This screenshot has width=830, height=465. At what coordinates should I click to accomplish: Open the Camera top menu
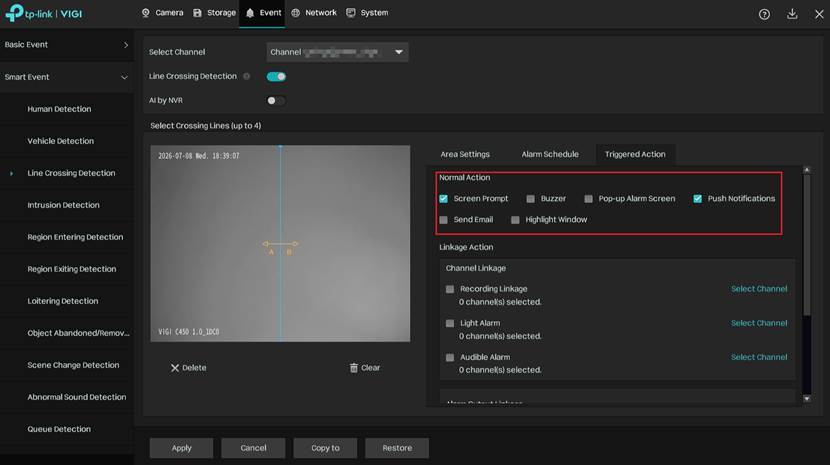pos(163,13)
